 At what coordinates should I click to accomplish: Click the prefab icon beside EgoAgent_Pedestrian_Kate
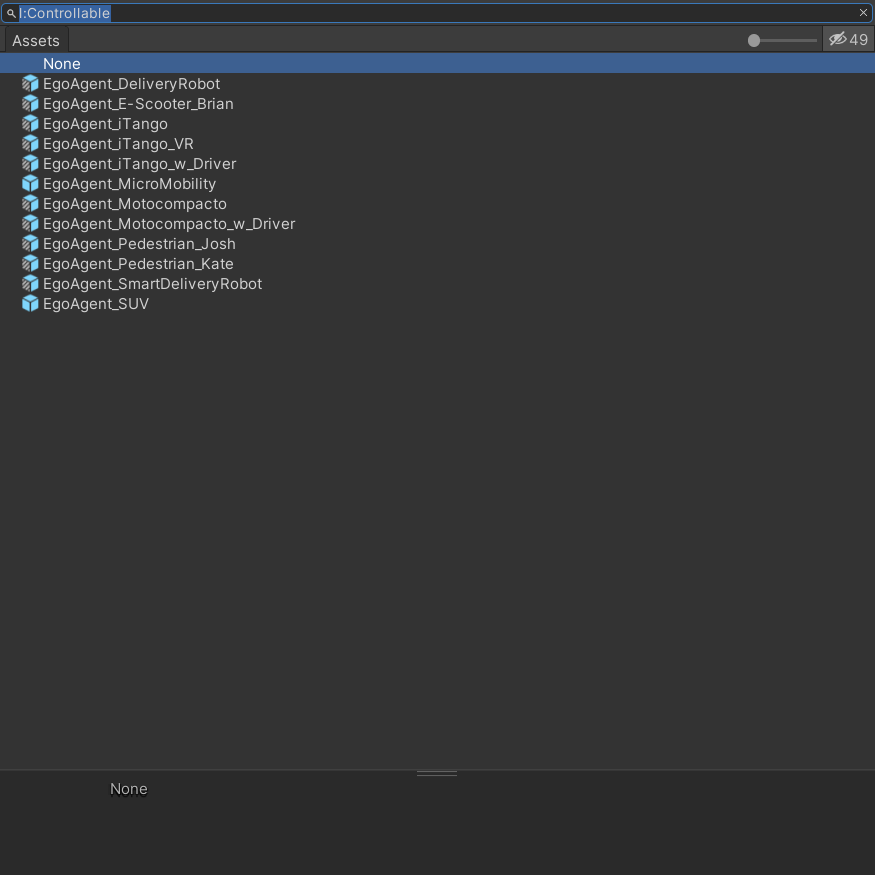30,264
